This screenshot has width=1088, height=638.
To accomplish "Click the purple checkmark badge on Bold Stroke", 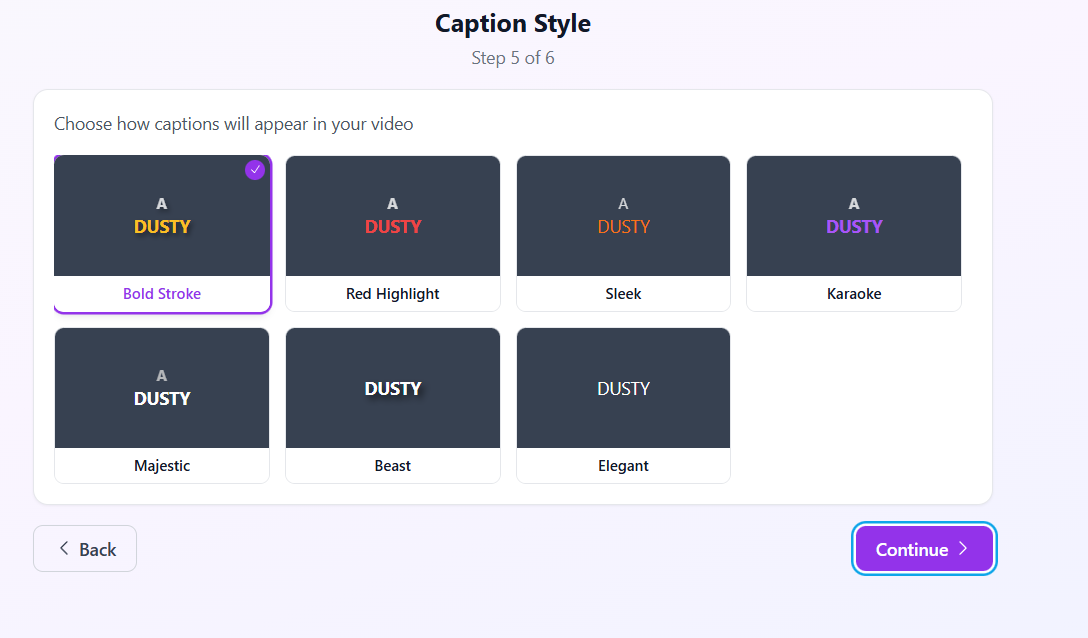I will click(255, 169).
